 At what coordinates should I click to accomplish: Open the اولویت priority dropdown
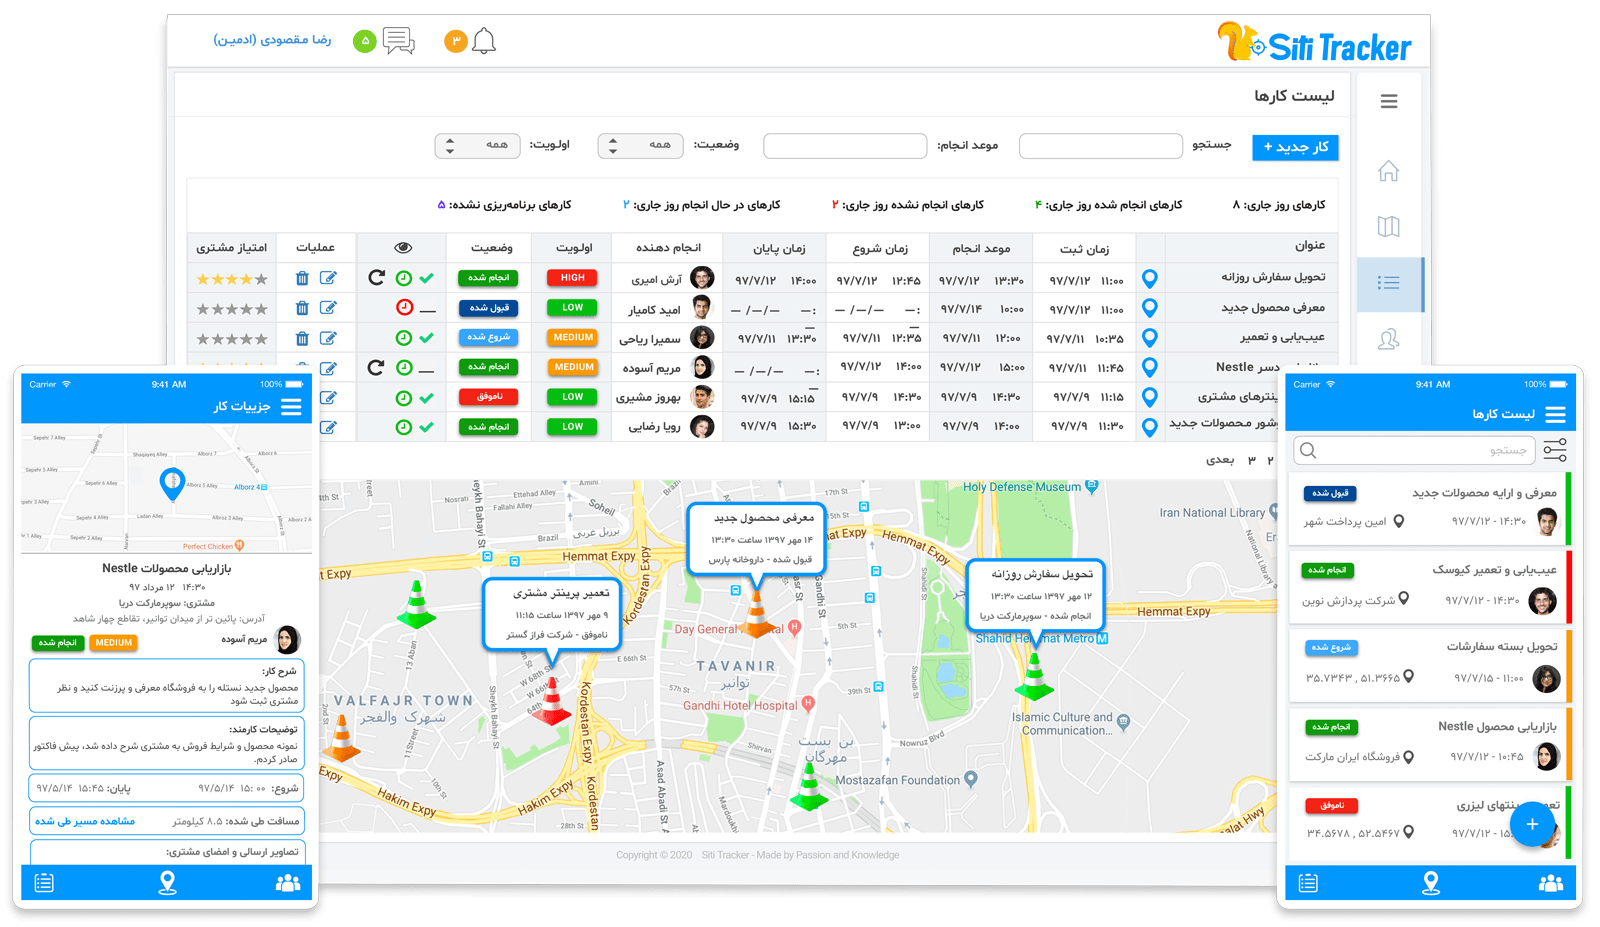pos(477,146)
